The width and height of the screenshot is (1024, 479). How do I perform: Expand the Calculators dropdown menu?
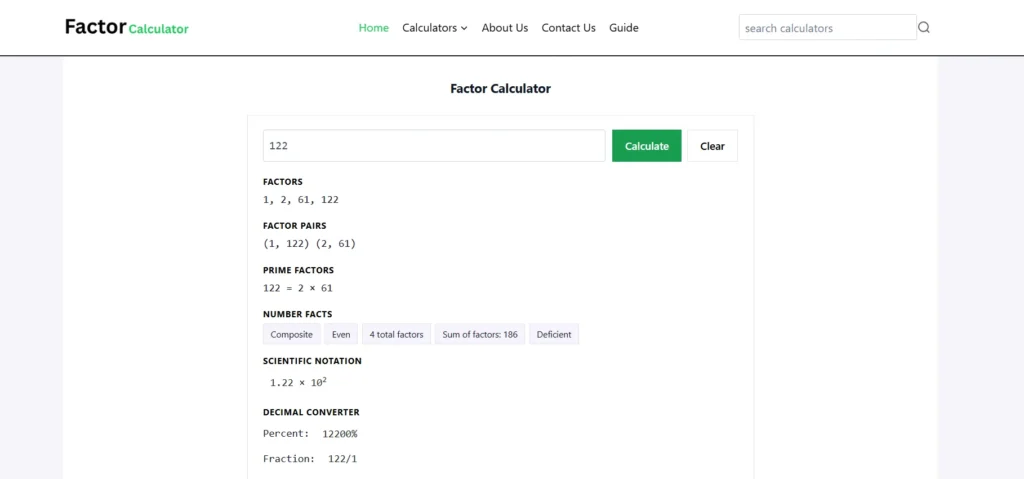click(435, 28)
